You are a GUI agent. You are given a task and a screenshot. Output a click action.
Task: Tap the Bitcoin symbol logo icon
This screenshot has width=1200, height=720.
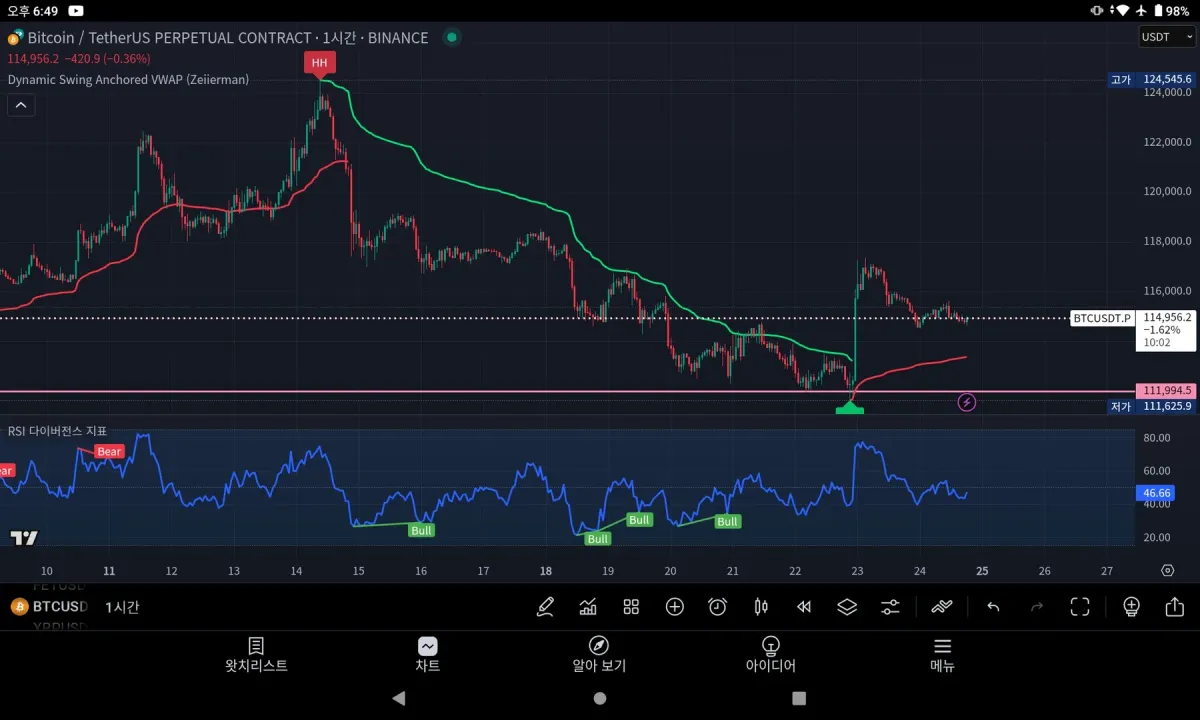(14, 38)
